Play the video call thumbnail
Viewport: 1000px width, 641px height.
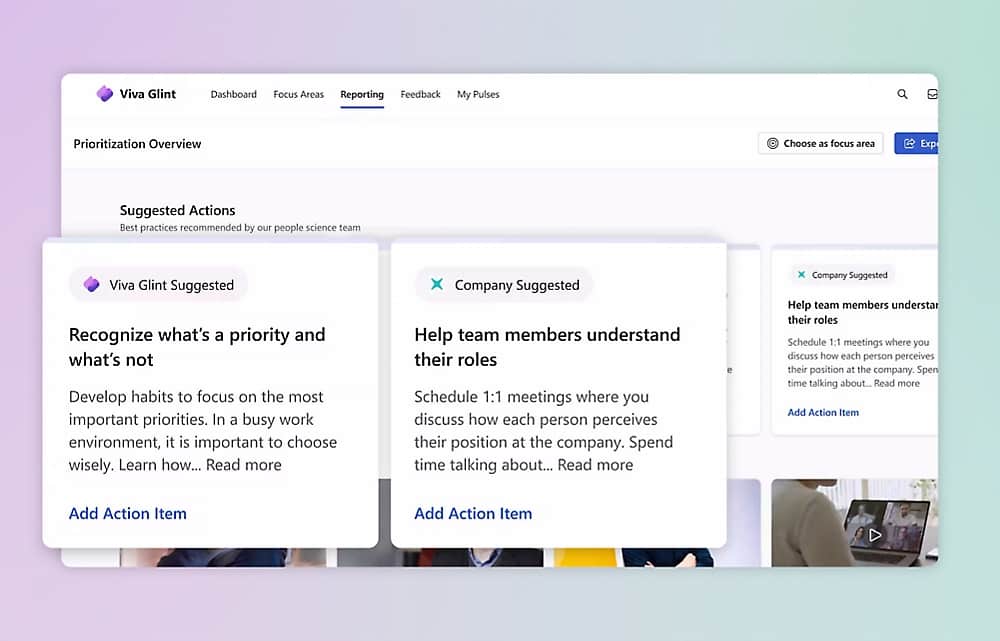pyautogui.click(x=875, y=535)
